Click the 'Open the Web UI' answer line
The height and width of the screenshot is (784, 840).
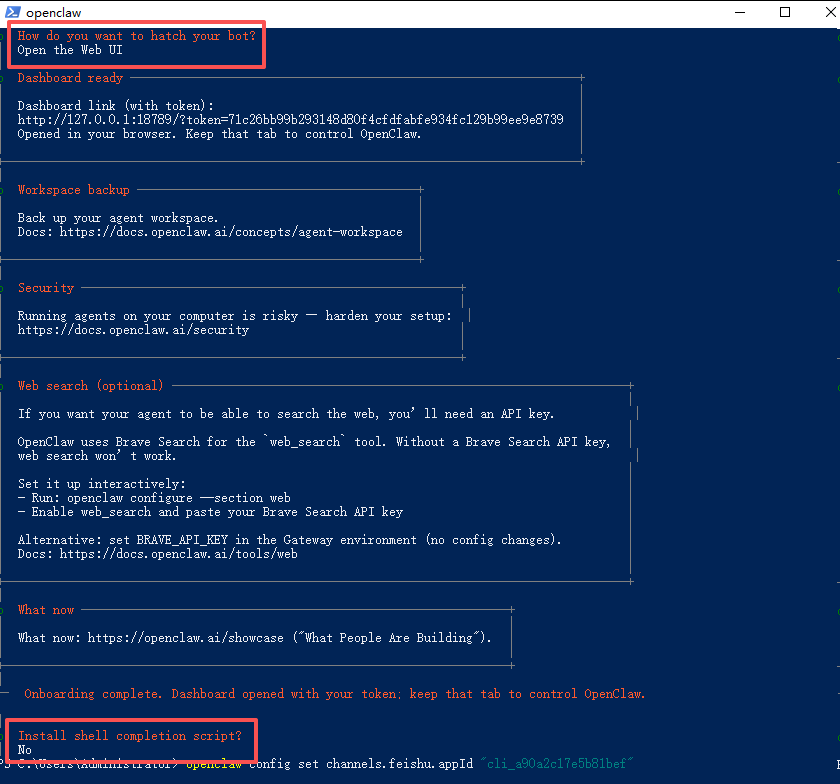(70, 50)
